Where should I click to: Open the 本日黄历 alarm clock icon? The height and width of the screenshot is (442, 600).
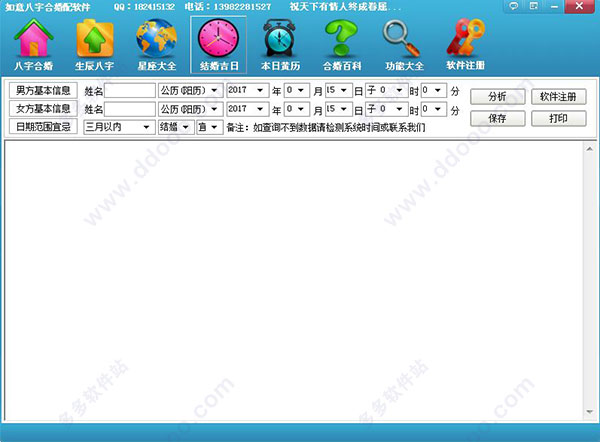point(280,45)
